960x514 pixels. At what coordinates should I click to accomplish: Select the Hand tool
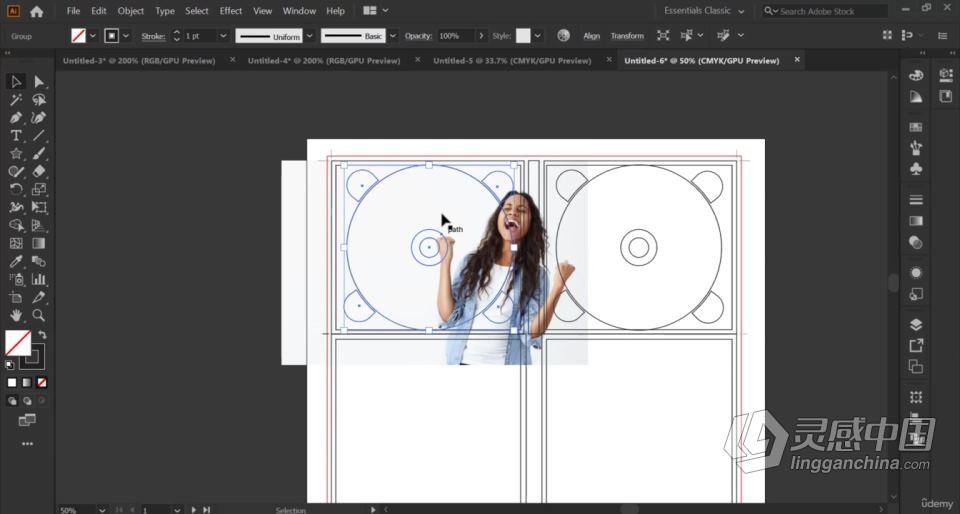coord(16,315)
